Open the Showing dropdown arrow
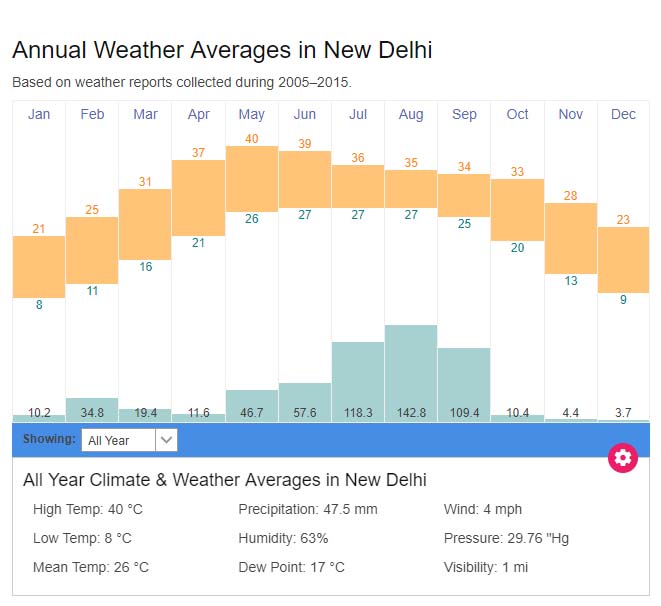661x606 pixels. 167,440
